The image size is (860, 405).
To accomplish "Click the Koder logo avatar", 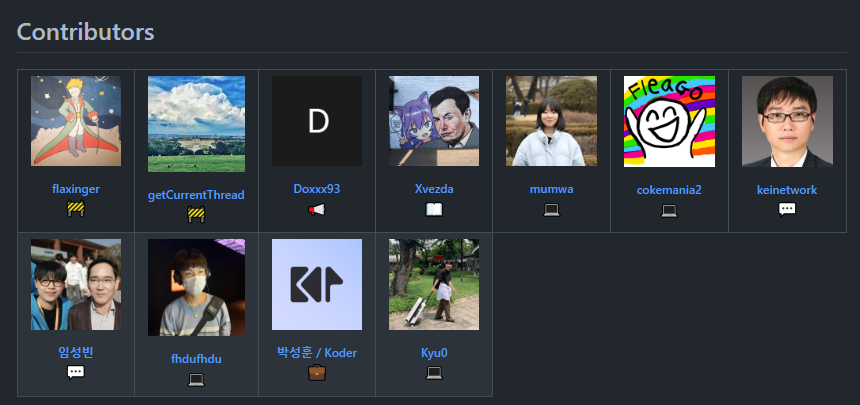I will (x=316, y=284).
